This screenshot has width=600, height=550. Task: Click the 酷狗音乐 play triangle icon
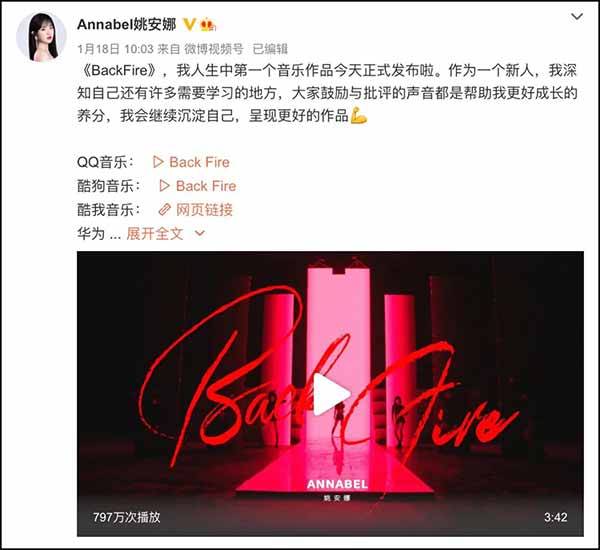164,186
